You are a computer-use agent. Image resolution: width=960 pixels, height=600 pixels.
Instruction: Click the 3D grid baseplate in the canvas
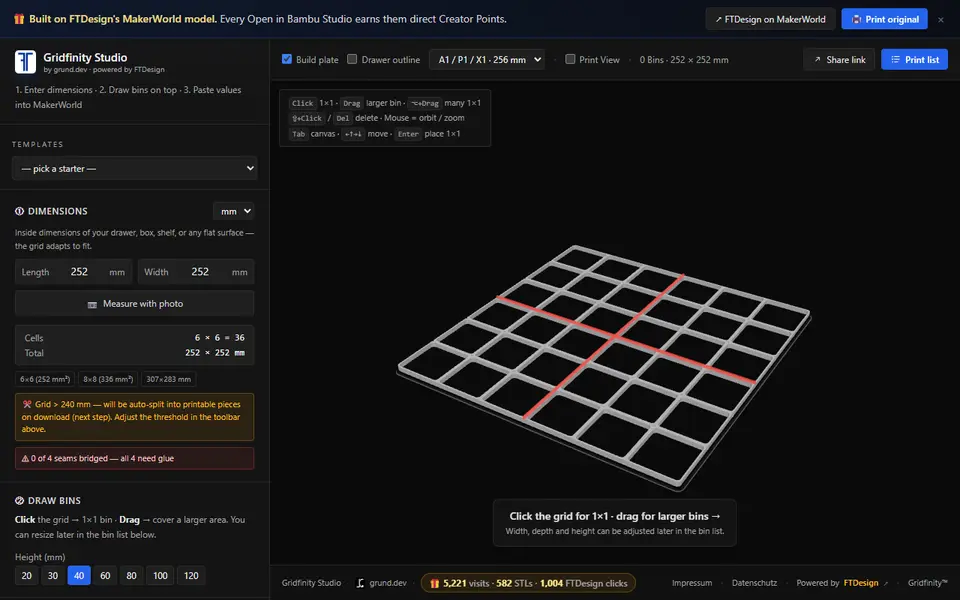604,366
